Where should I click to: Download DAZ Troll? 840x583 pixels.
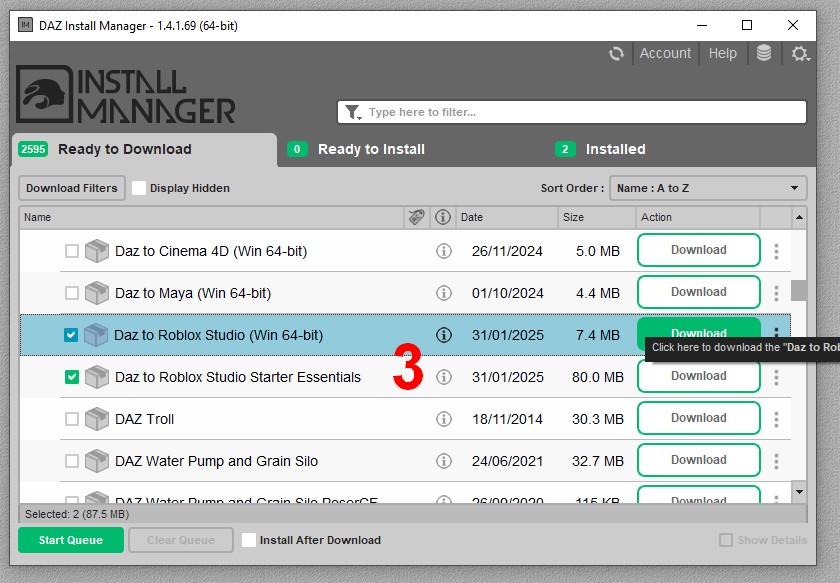click(699, 418)
